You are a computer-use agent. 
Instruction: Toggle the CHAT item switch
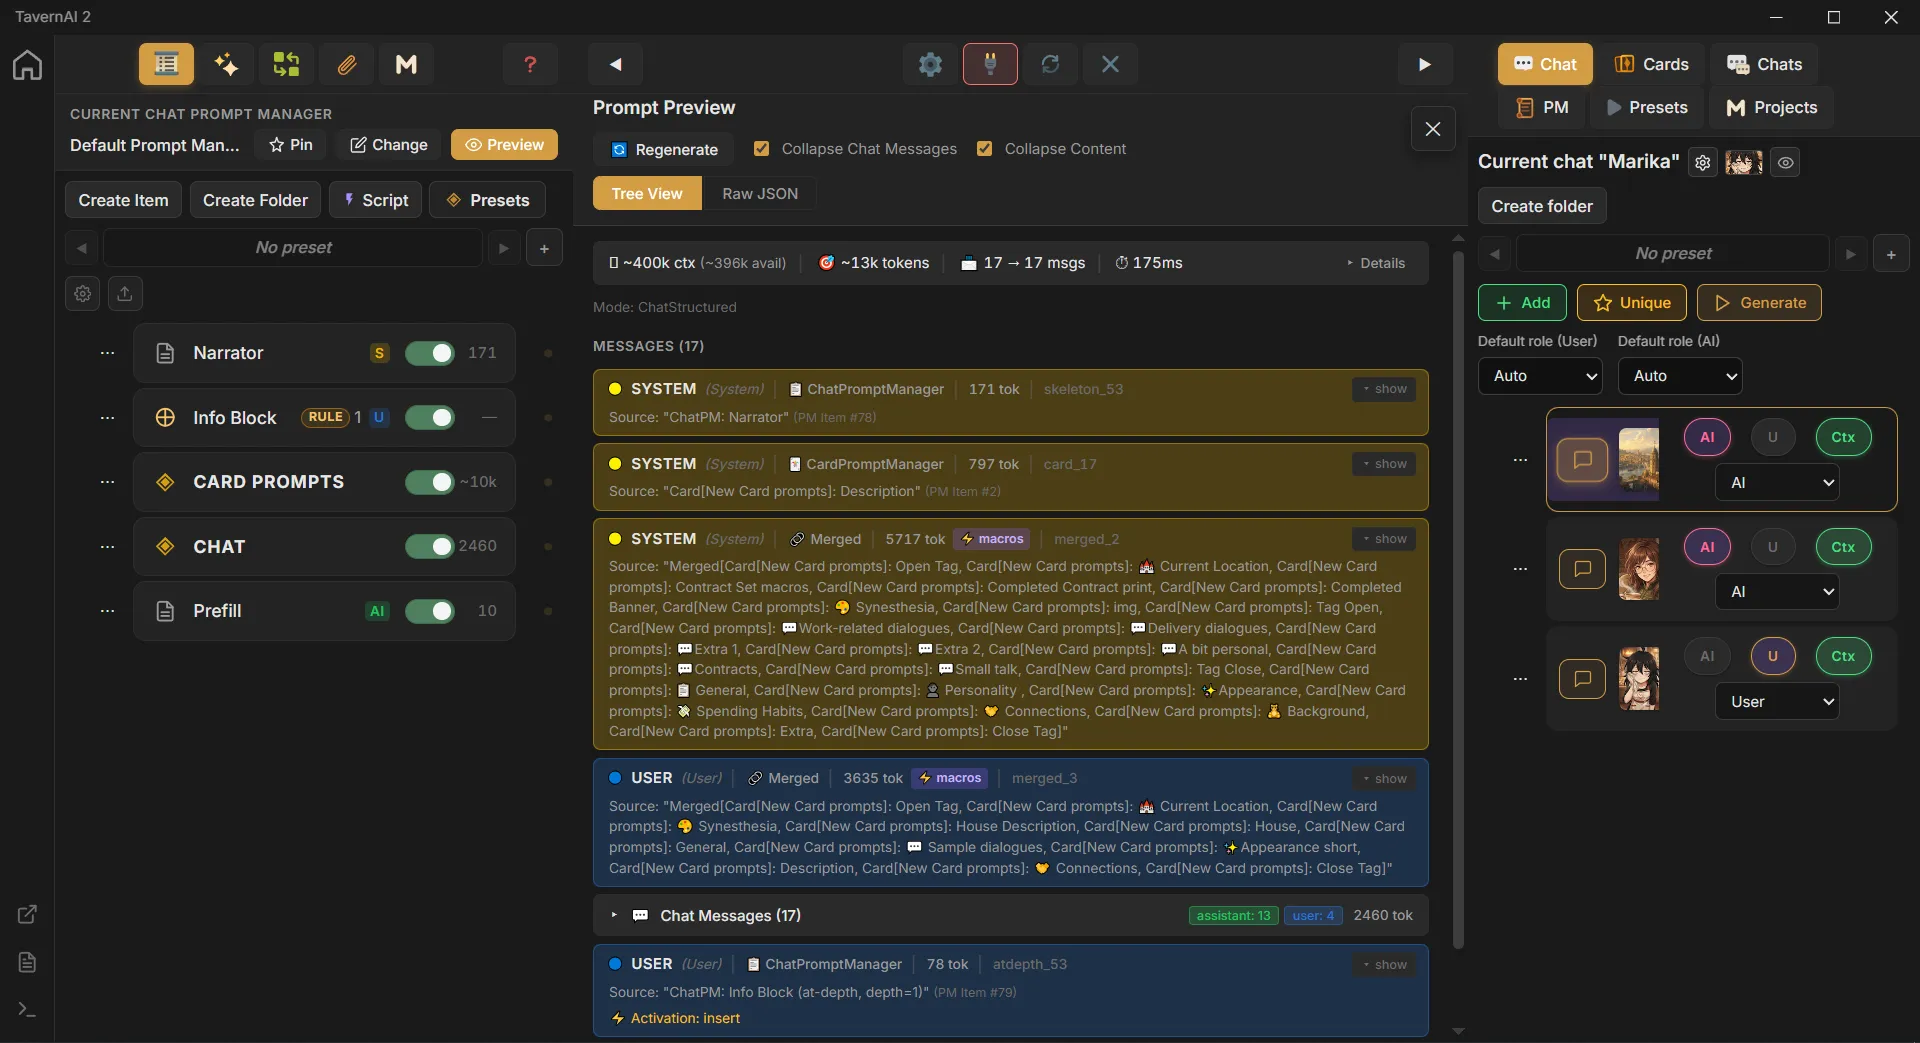point(430,546)
